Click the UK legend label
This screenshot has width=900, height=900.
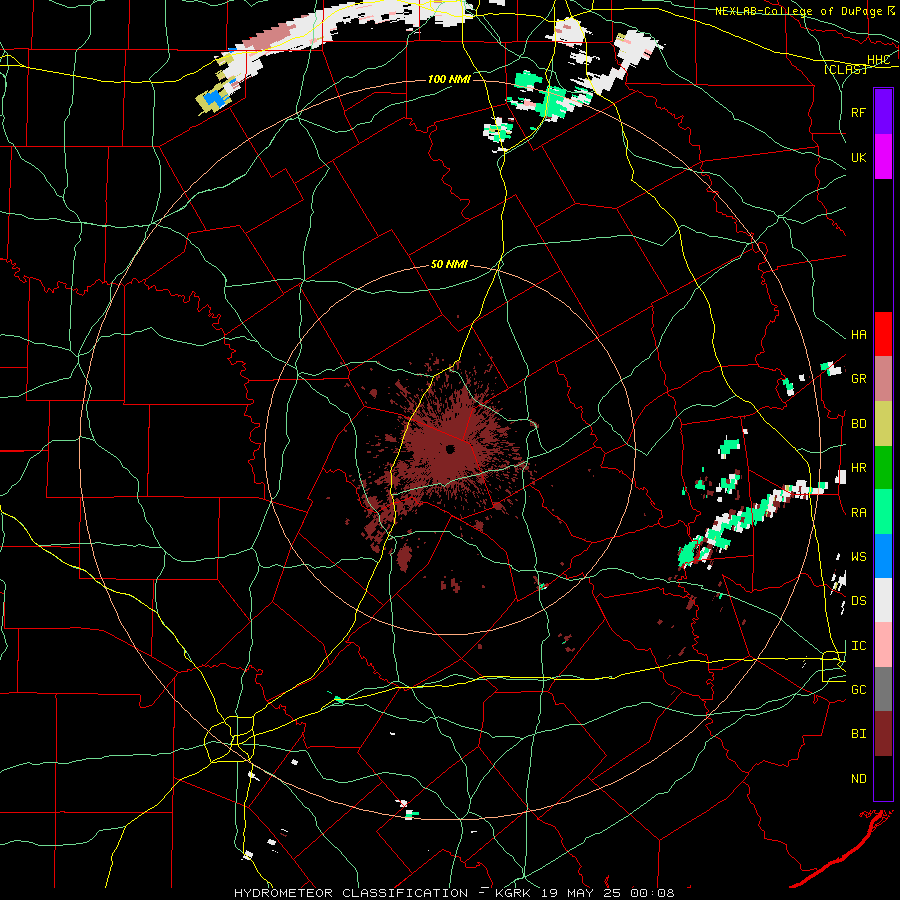pos(858,157)
